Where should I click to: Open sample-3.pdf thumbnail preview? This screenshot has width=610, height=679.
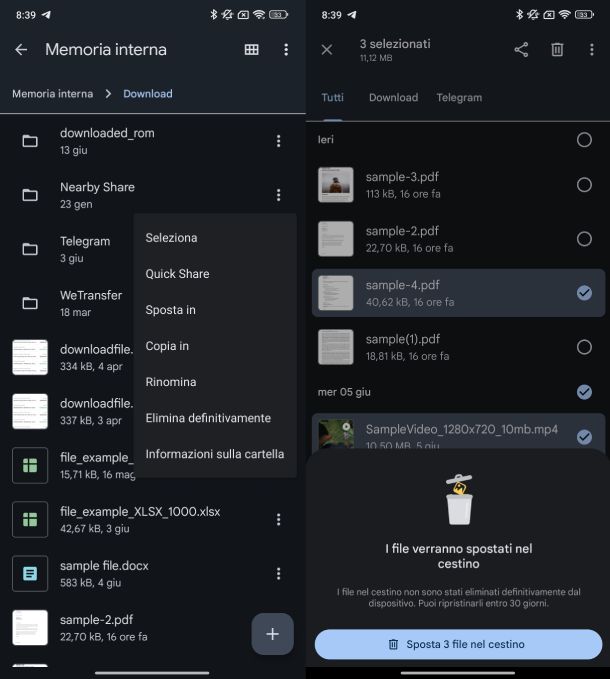click(x=336, y=185)
